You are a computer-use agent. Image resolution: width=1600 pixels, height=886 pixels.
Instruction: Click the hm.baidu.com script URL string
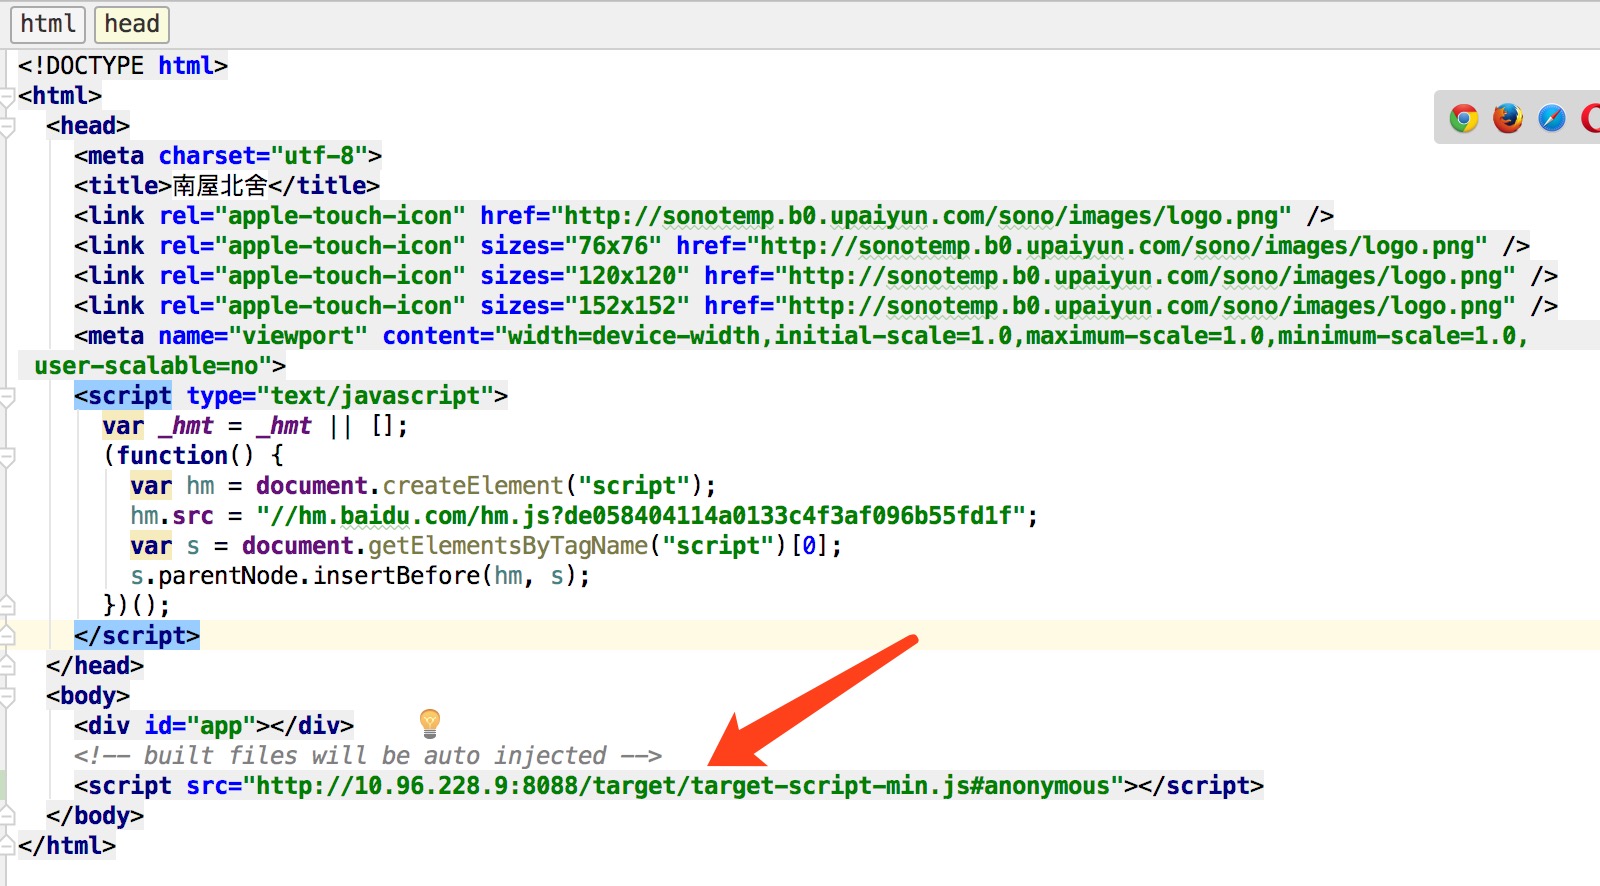click(x=640, y=516)
